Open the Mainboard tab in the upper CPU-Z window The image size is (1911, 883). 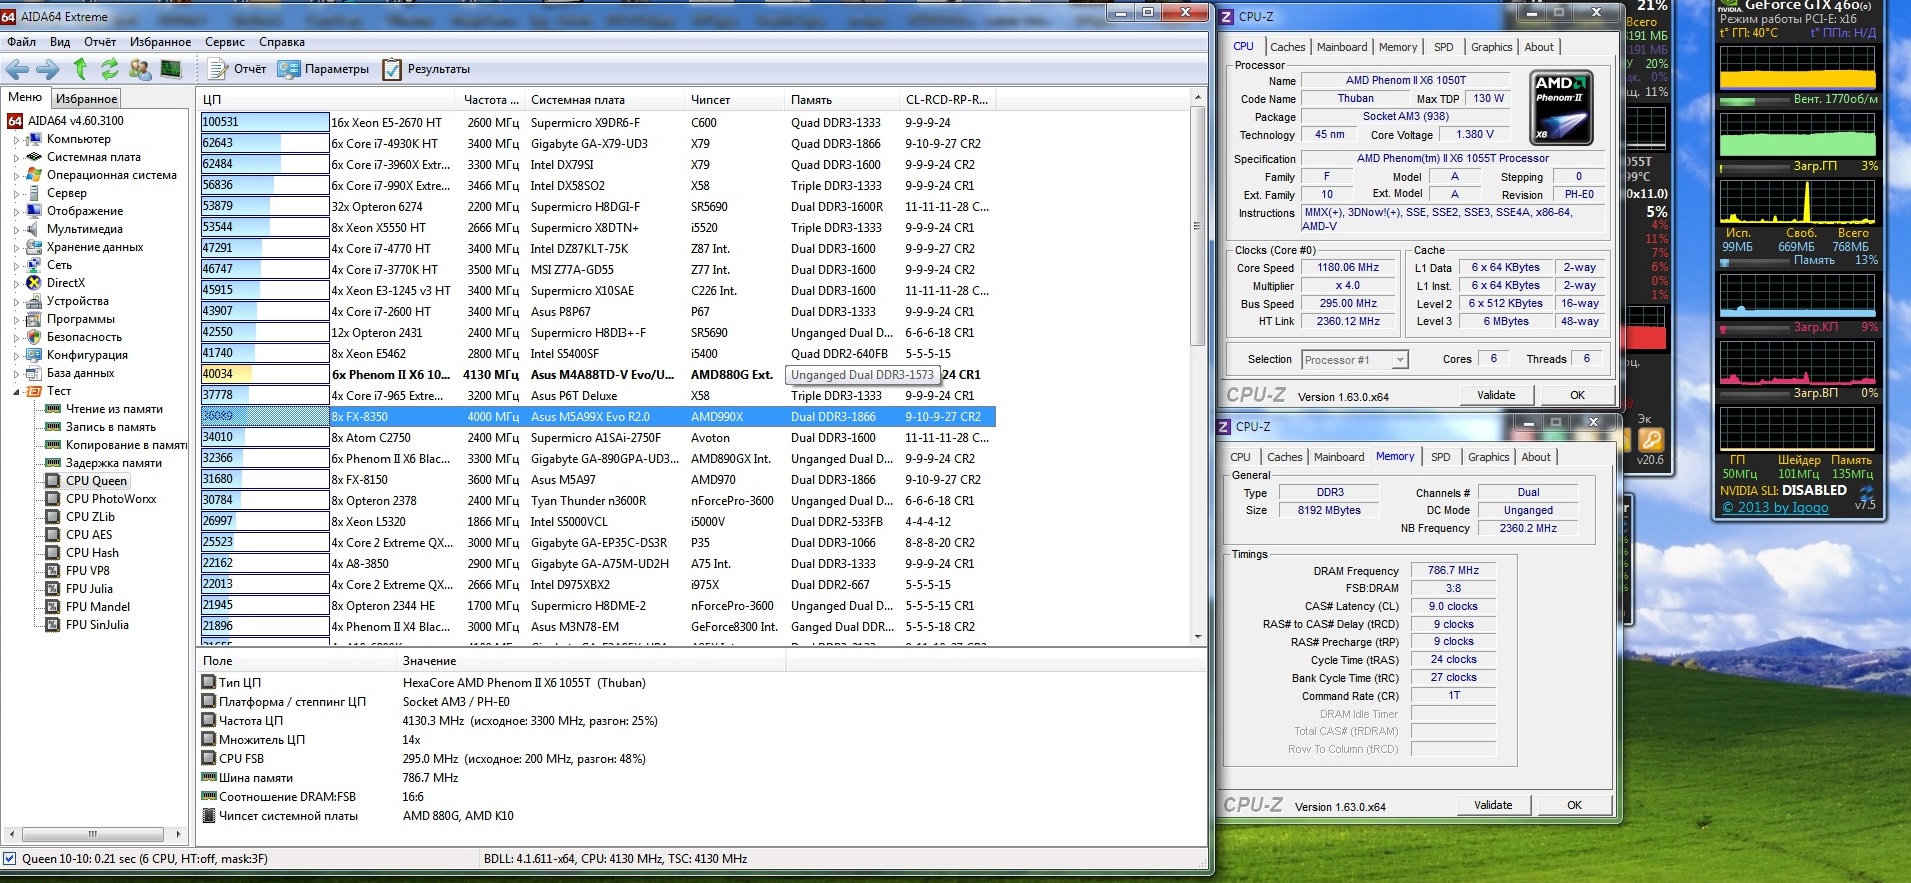pos(1342,47)
